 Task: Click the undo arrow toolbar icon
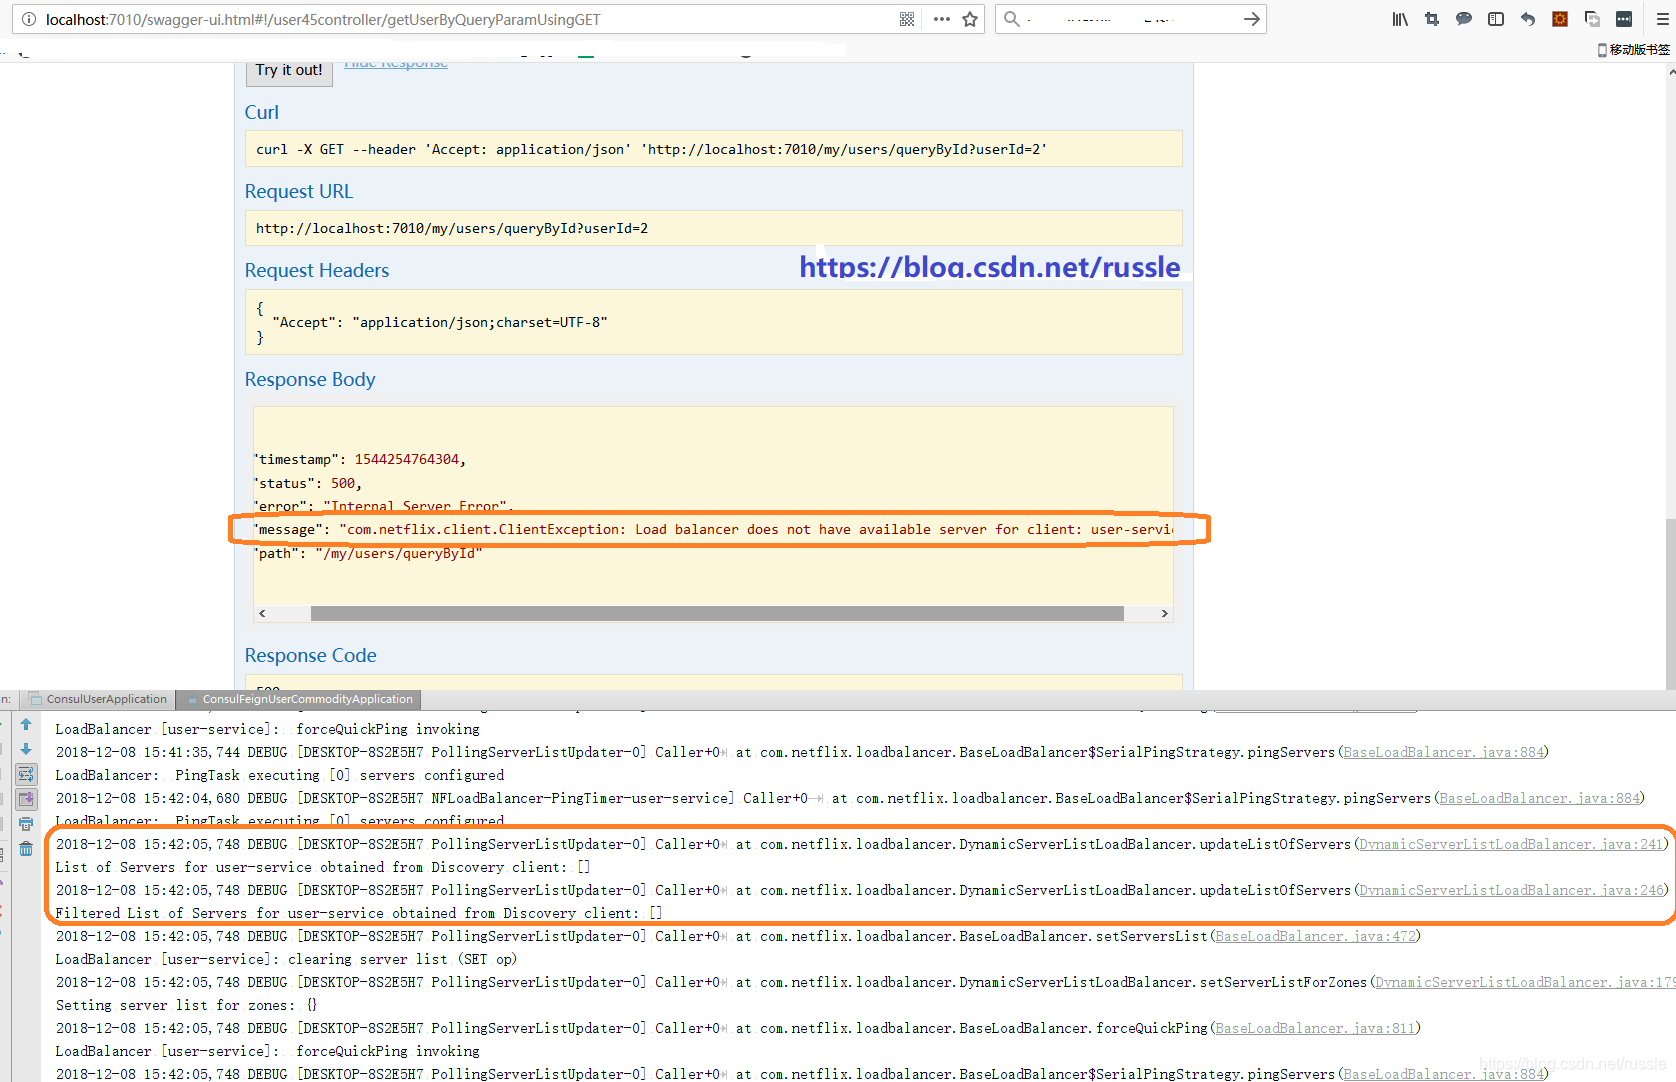1528,19
